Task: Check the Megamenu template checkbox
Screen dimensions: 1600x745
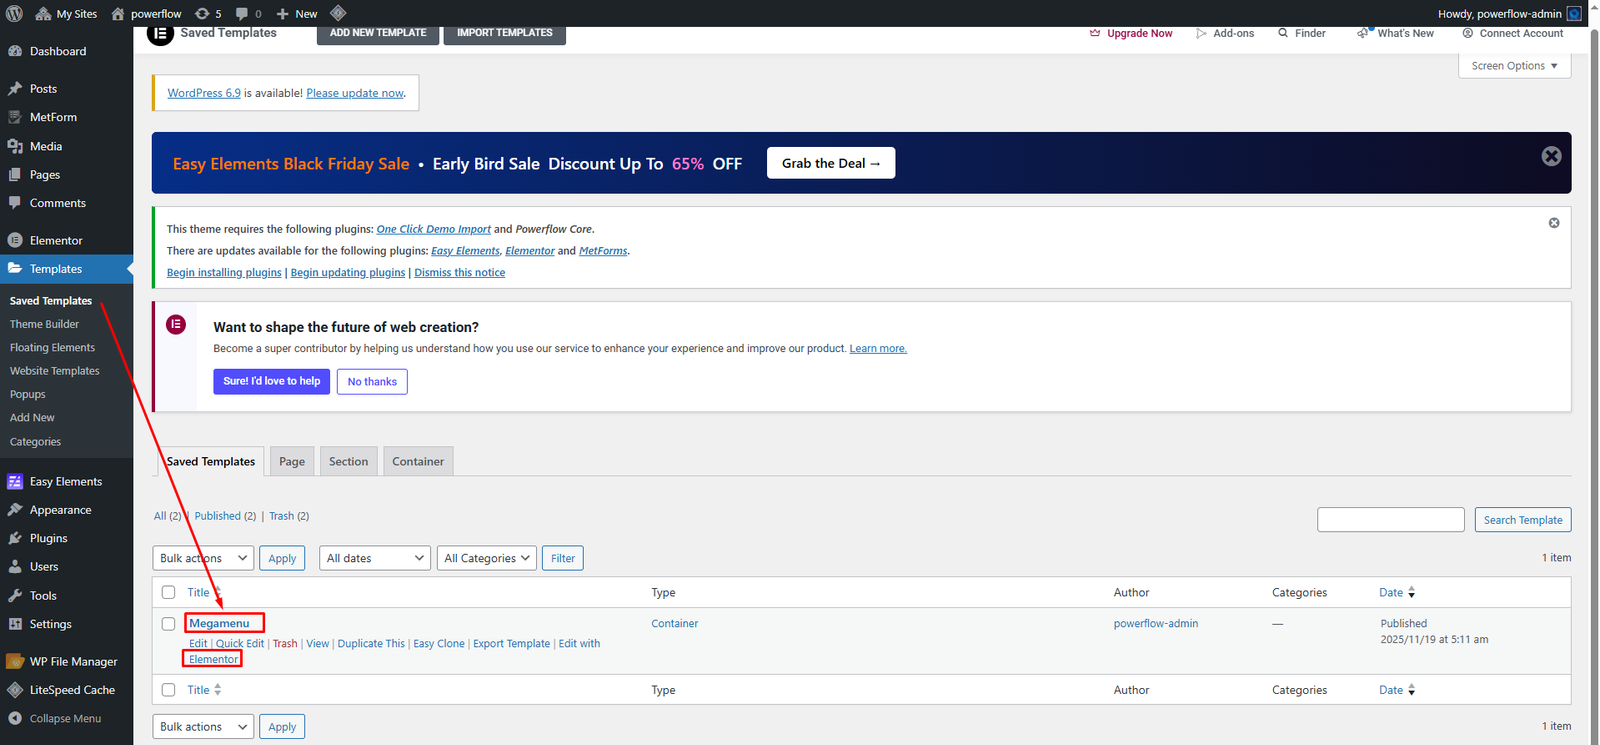Action: click(168, 624)
